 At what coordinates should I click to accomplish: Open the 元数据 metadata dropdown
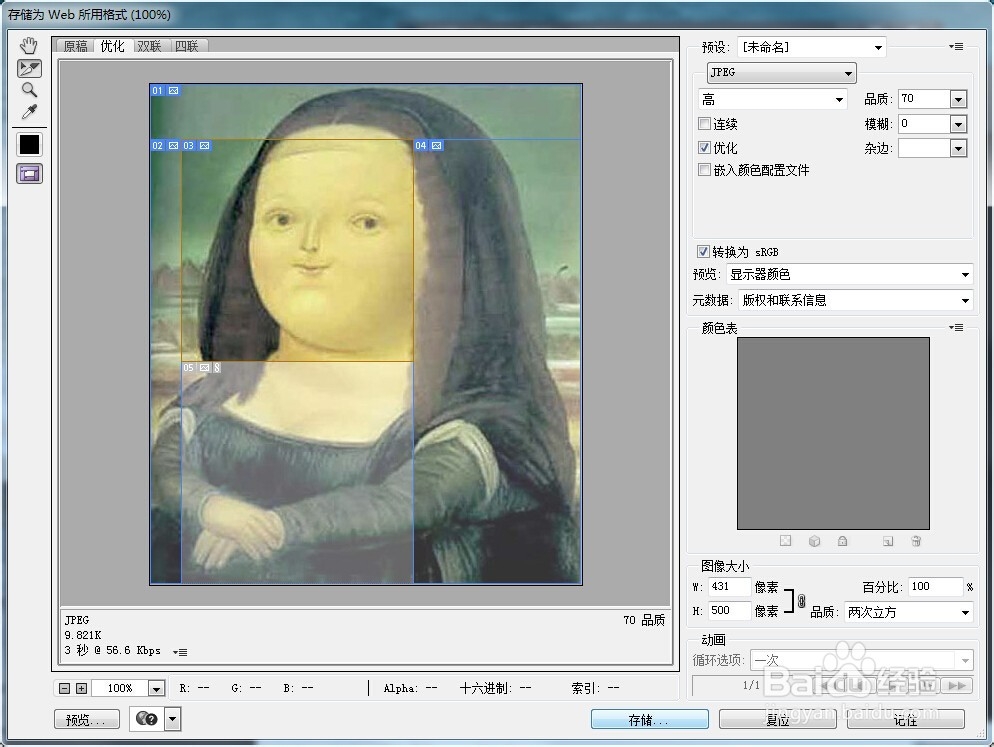coord(855,301)
